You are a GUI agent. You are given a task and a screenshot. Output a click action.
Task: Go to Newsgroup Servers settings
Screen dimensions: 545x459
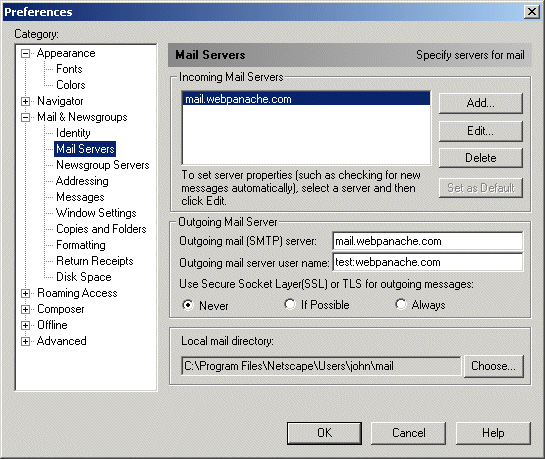tap(103, 165)
